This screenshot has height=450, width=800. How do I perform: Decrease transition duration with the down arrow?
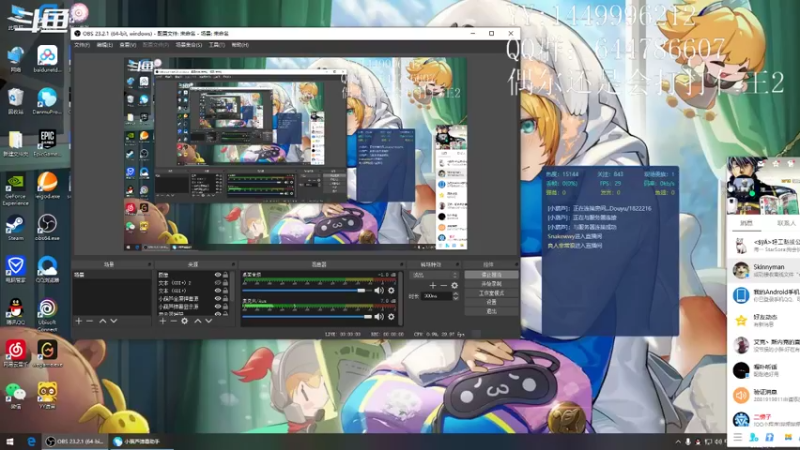456,298
